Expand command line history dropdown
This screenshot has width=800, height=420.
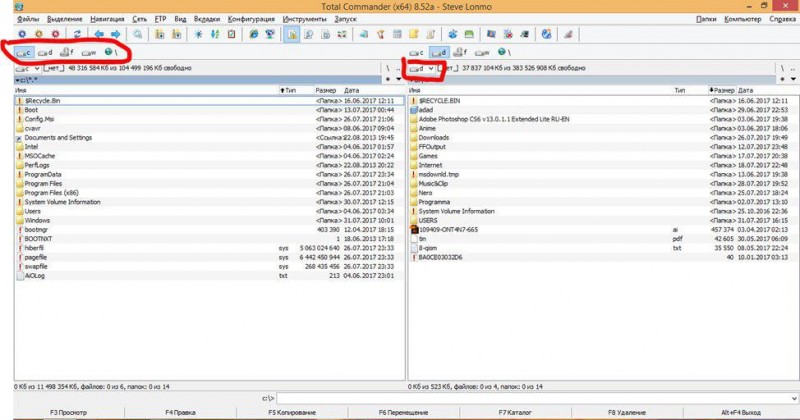794,399
